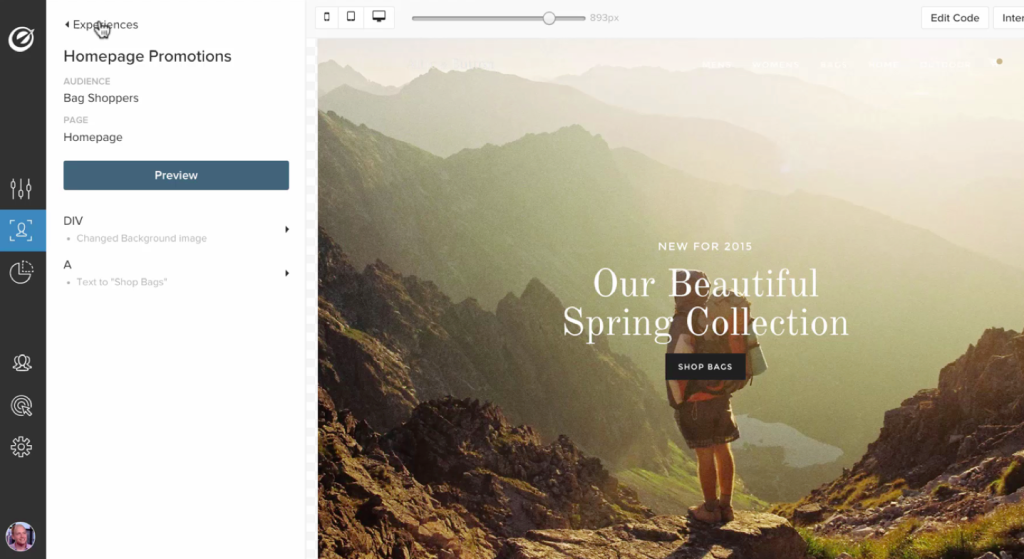Click the Optimizely logo in the sidebar

click(x=22, y=39)
